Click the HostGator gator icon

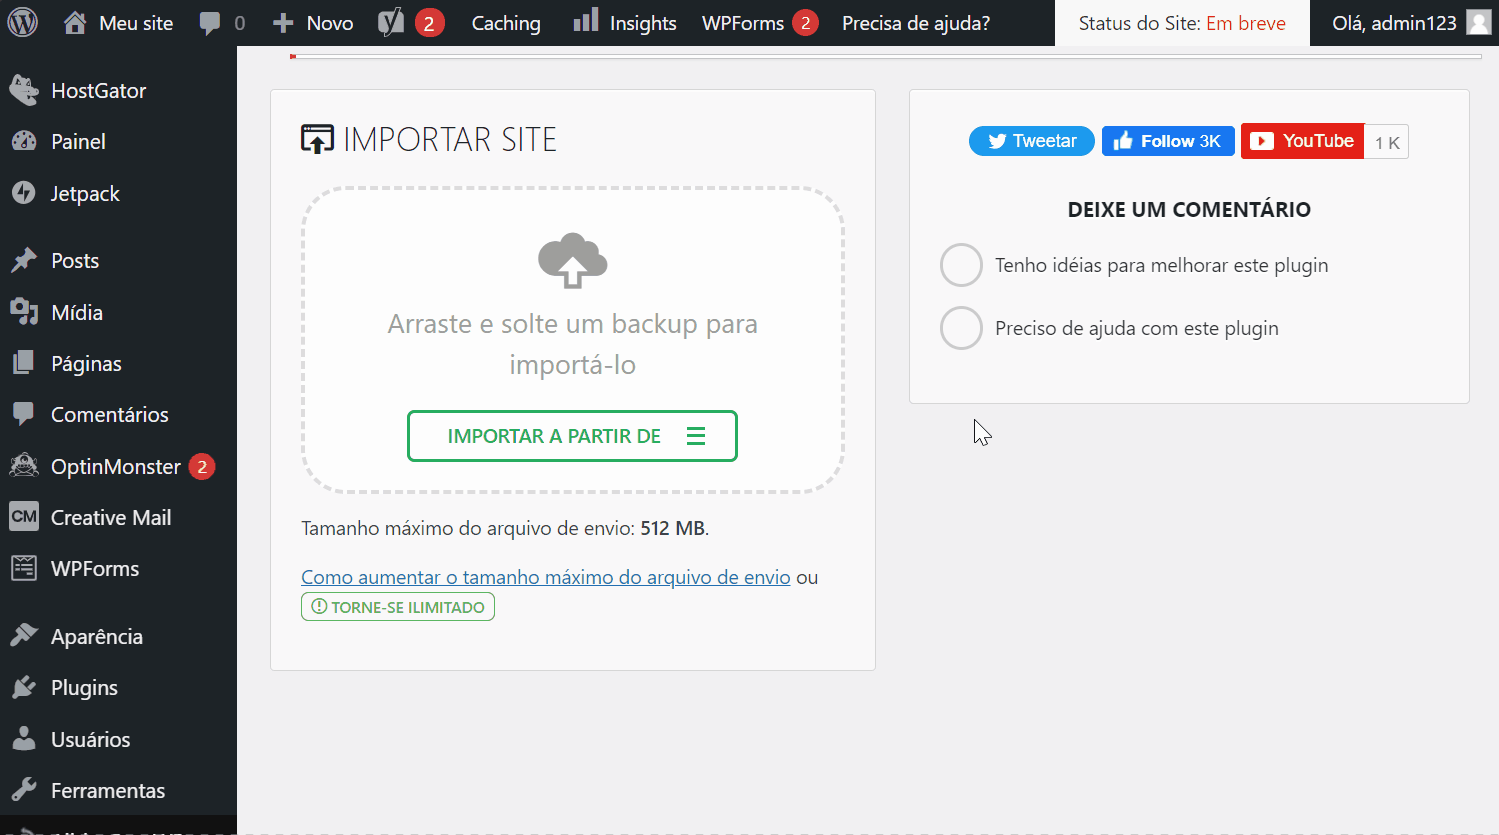(x=24, y=90)
